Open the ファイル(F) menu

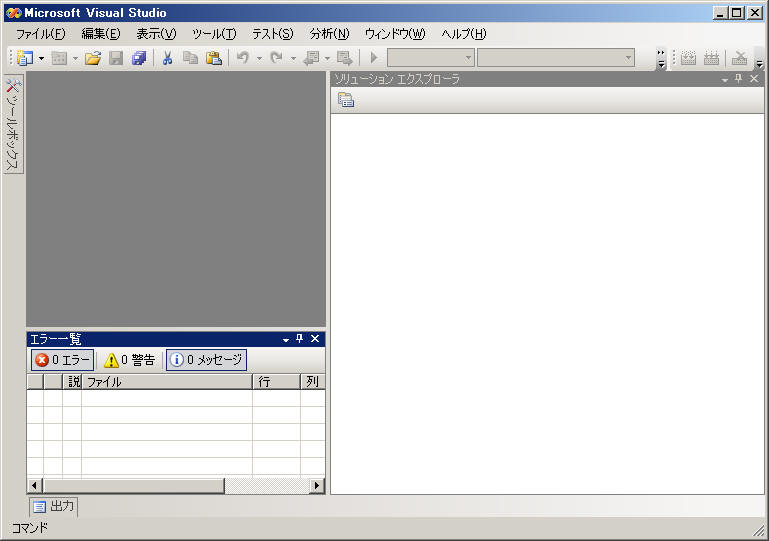point(40,34)
